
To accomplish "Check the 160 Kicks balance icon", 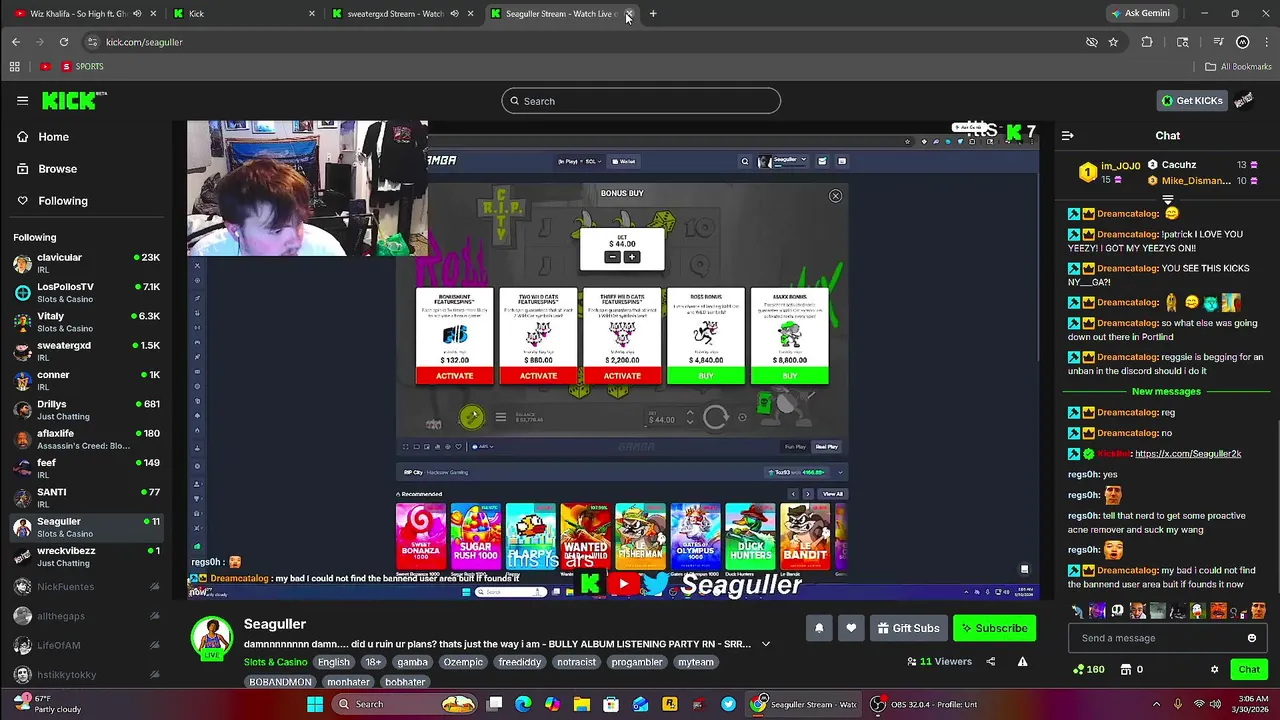I will [x=1088, y=669].
